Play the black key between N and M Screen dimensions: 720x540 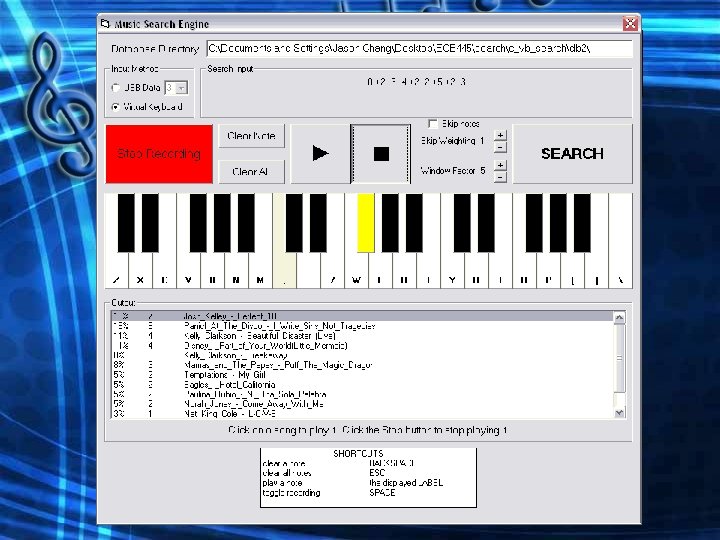pos(246,223)
